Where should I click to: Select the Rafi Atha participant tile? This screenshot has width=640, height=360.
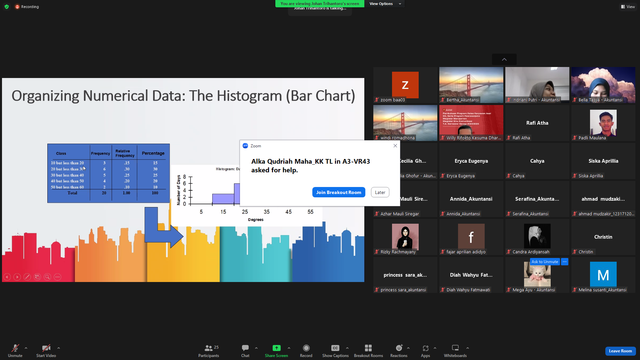(x=537, y=123)
